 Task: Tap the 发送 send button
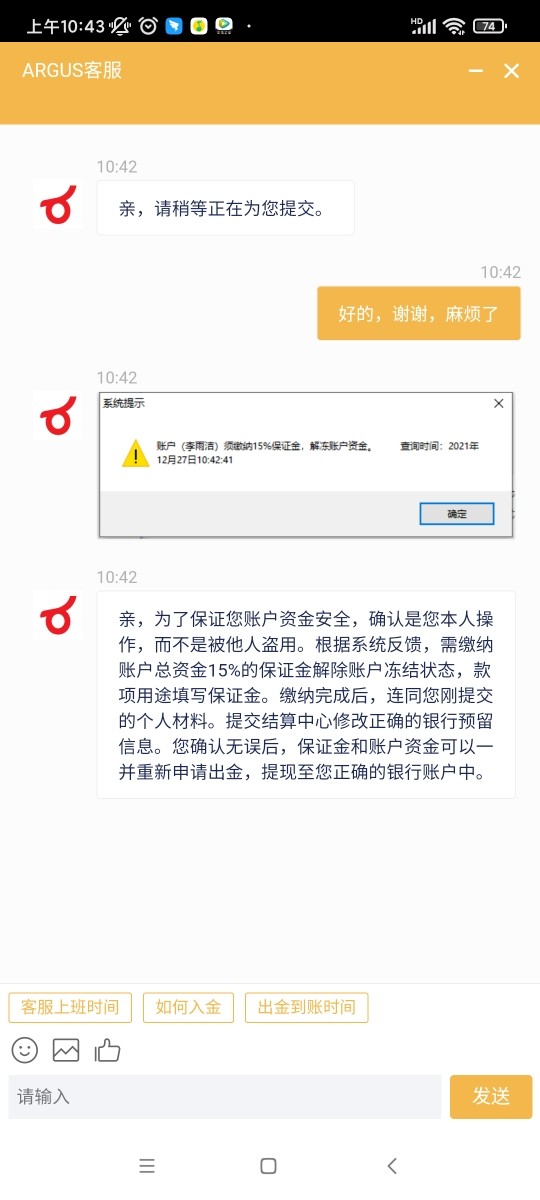(x=491, y=1096)
